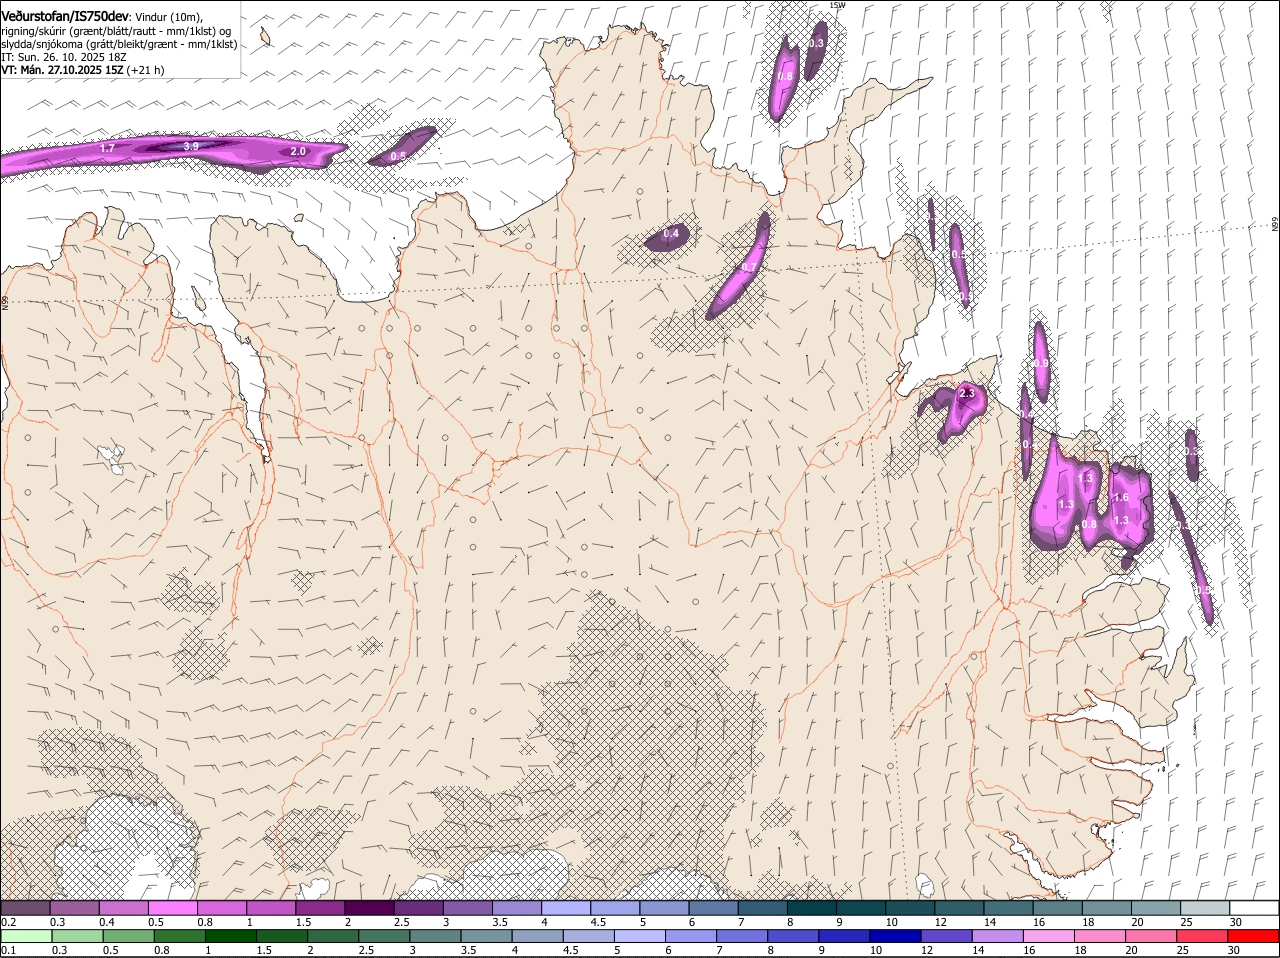This screenshot has height=958, width=1280.
Task: Select upper legend swatch from 1 to 1.5
Action: (x=271, y=908)
